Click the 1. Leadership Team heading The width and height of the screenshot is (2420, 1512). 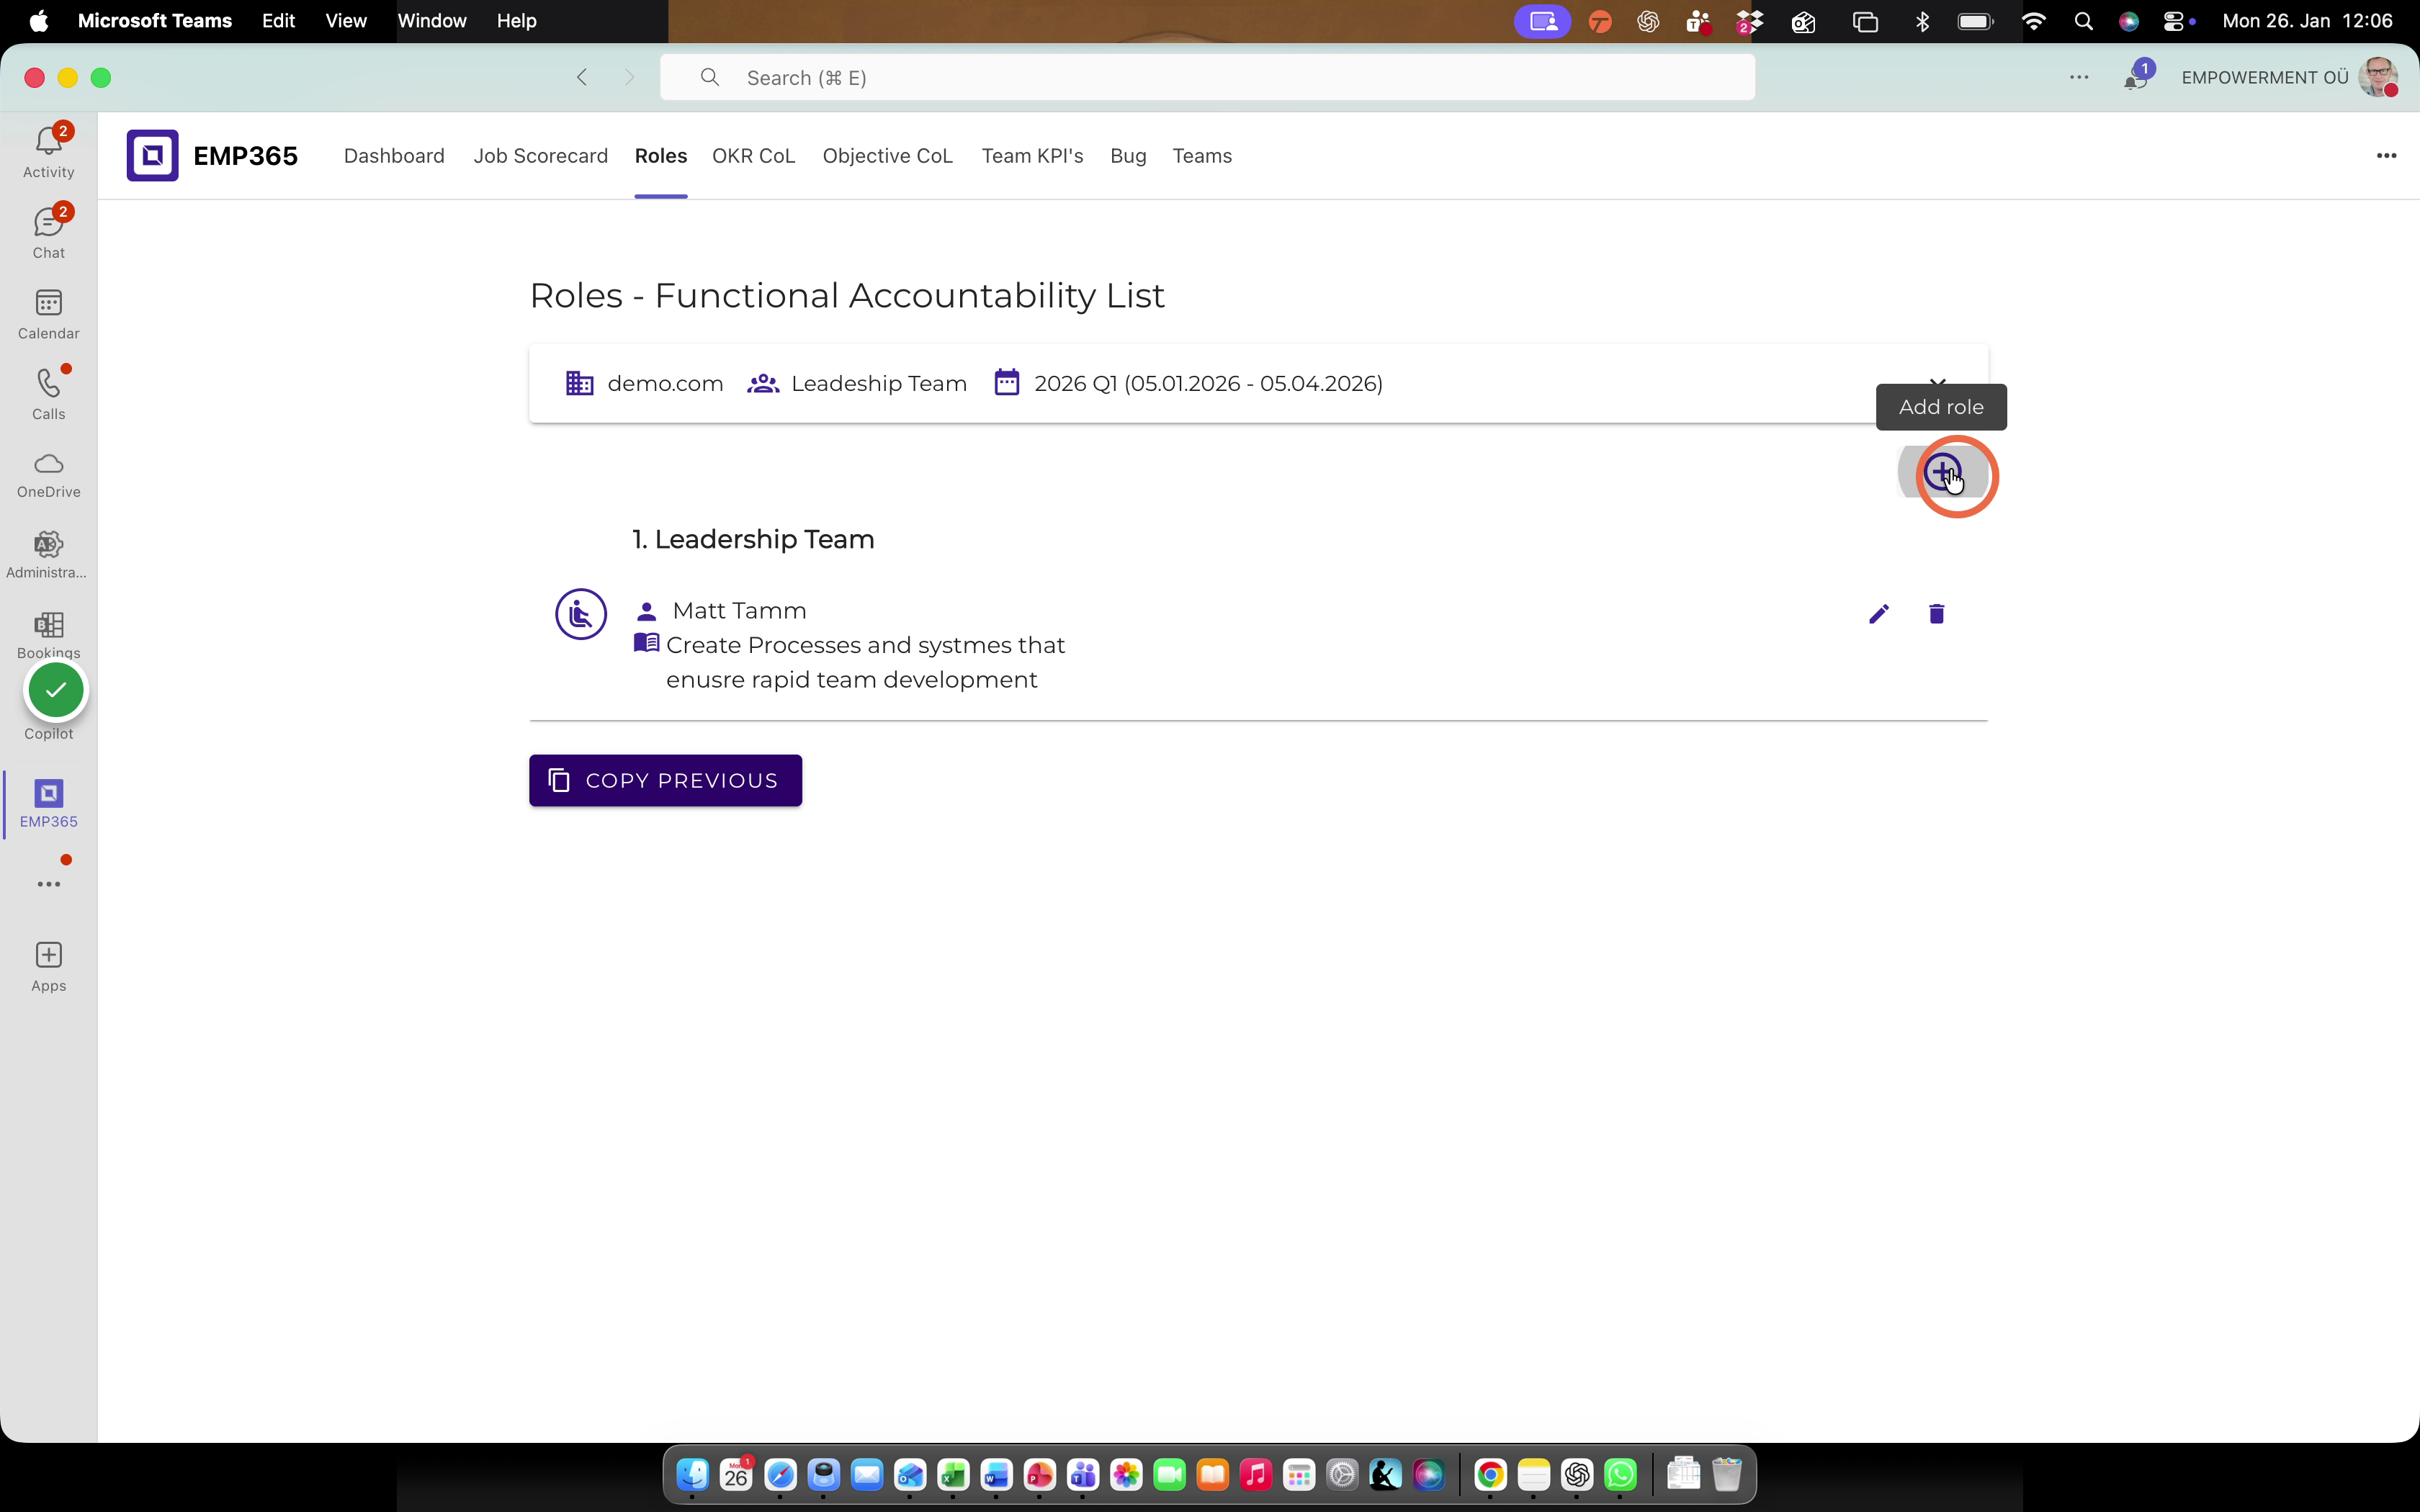[x=753, y=539]
